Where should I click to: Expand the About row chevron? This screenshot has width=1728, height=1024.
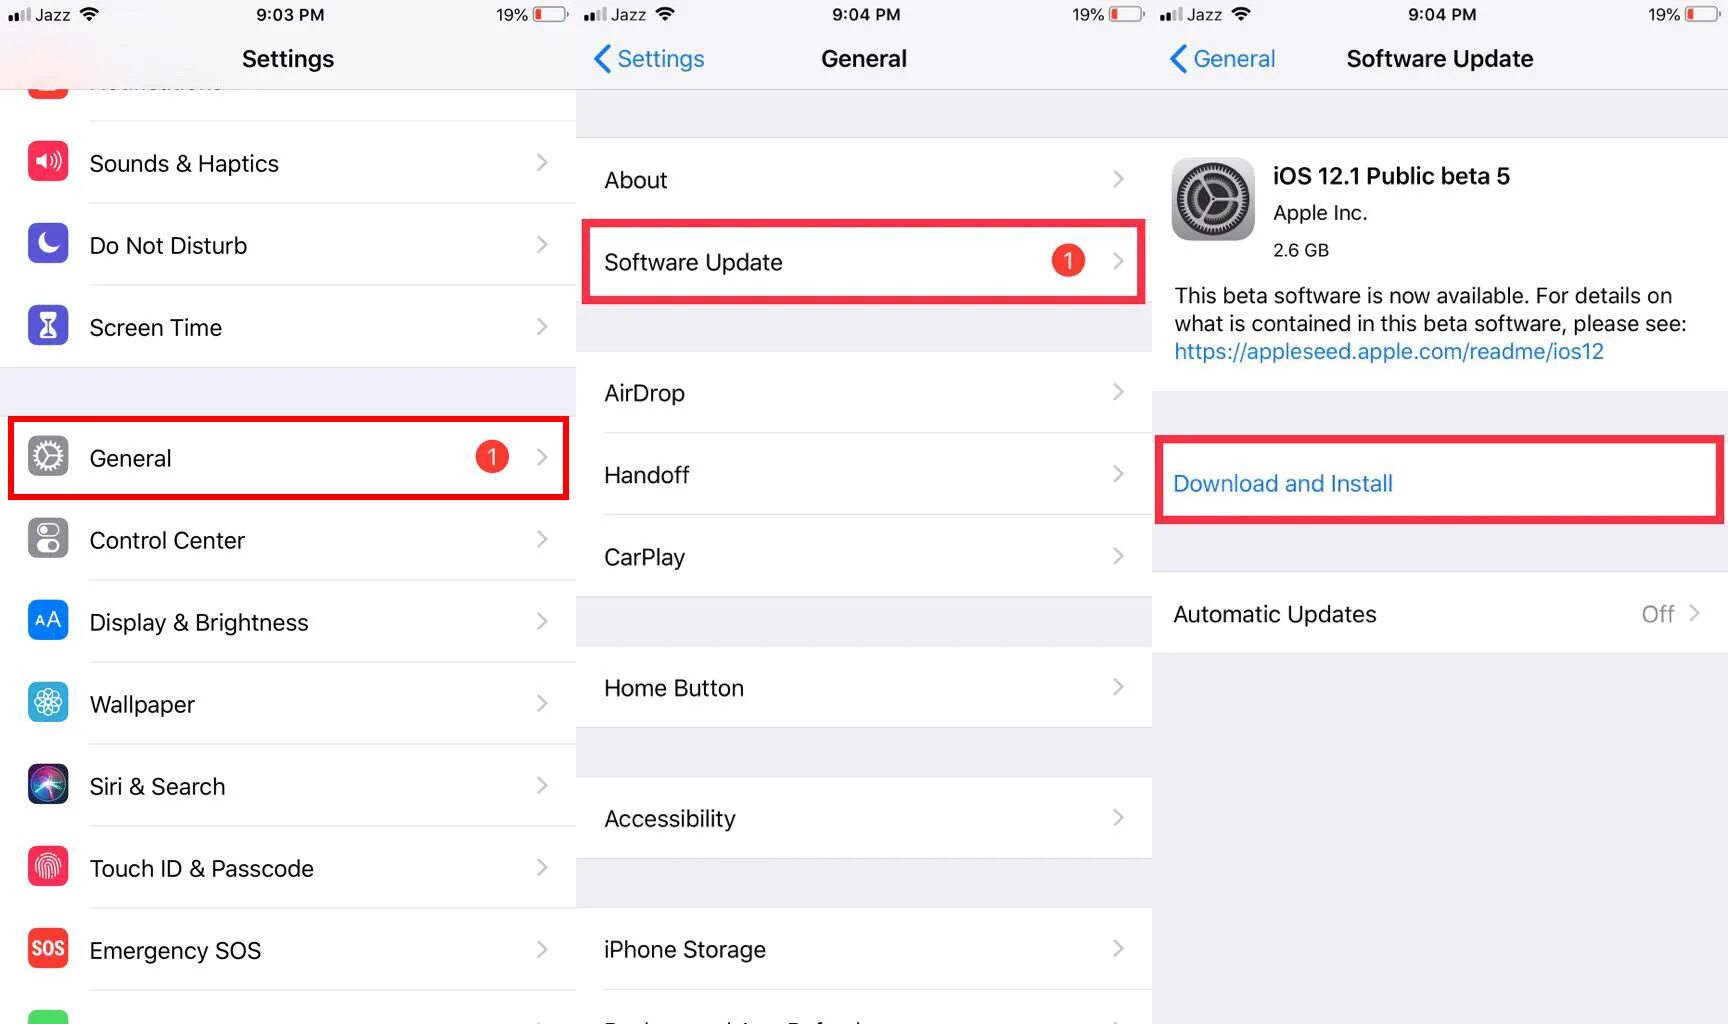[1118, 179]
